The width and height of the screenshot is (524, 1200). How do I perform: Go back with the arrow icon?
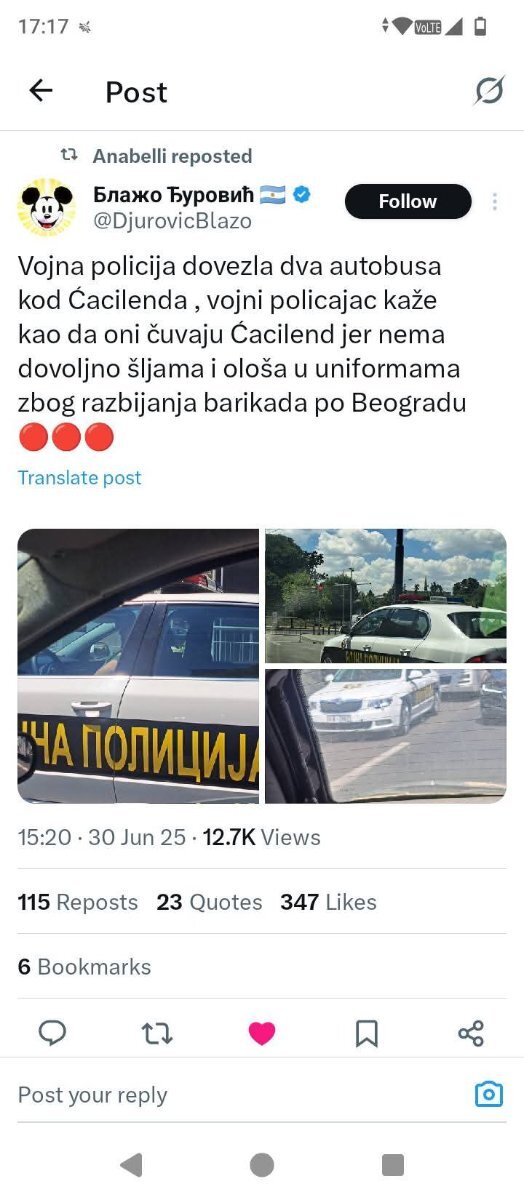tap(40, 91)
